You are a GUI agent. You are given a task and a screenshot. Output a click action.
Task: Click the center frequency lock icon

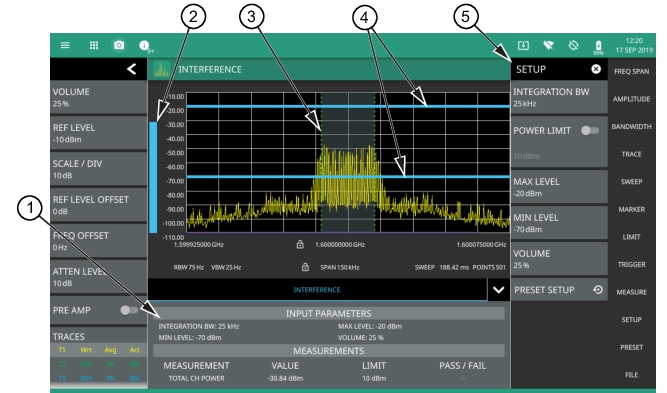tap(300, 245)
